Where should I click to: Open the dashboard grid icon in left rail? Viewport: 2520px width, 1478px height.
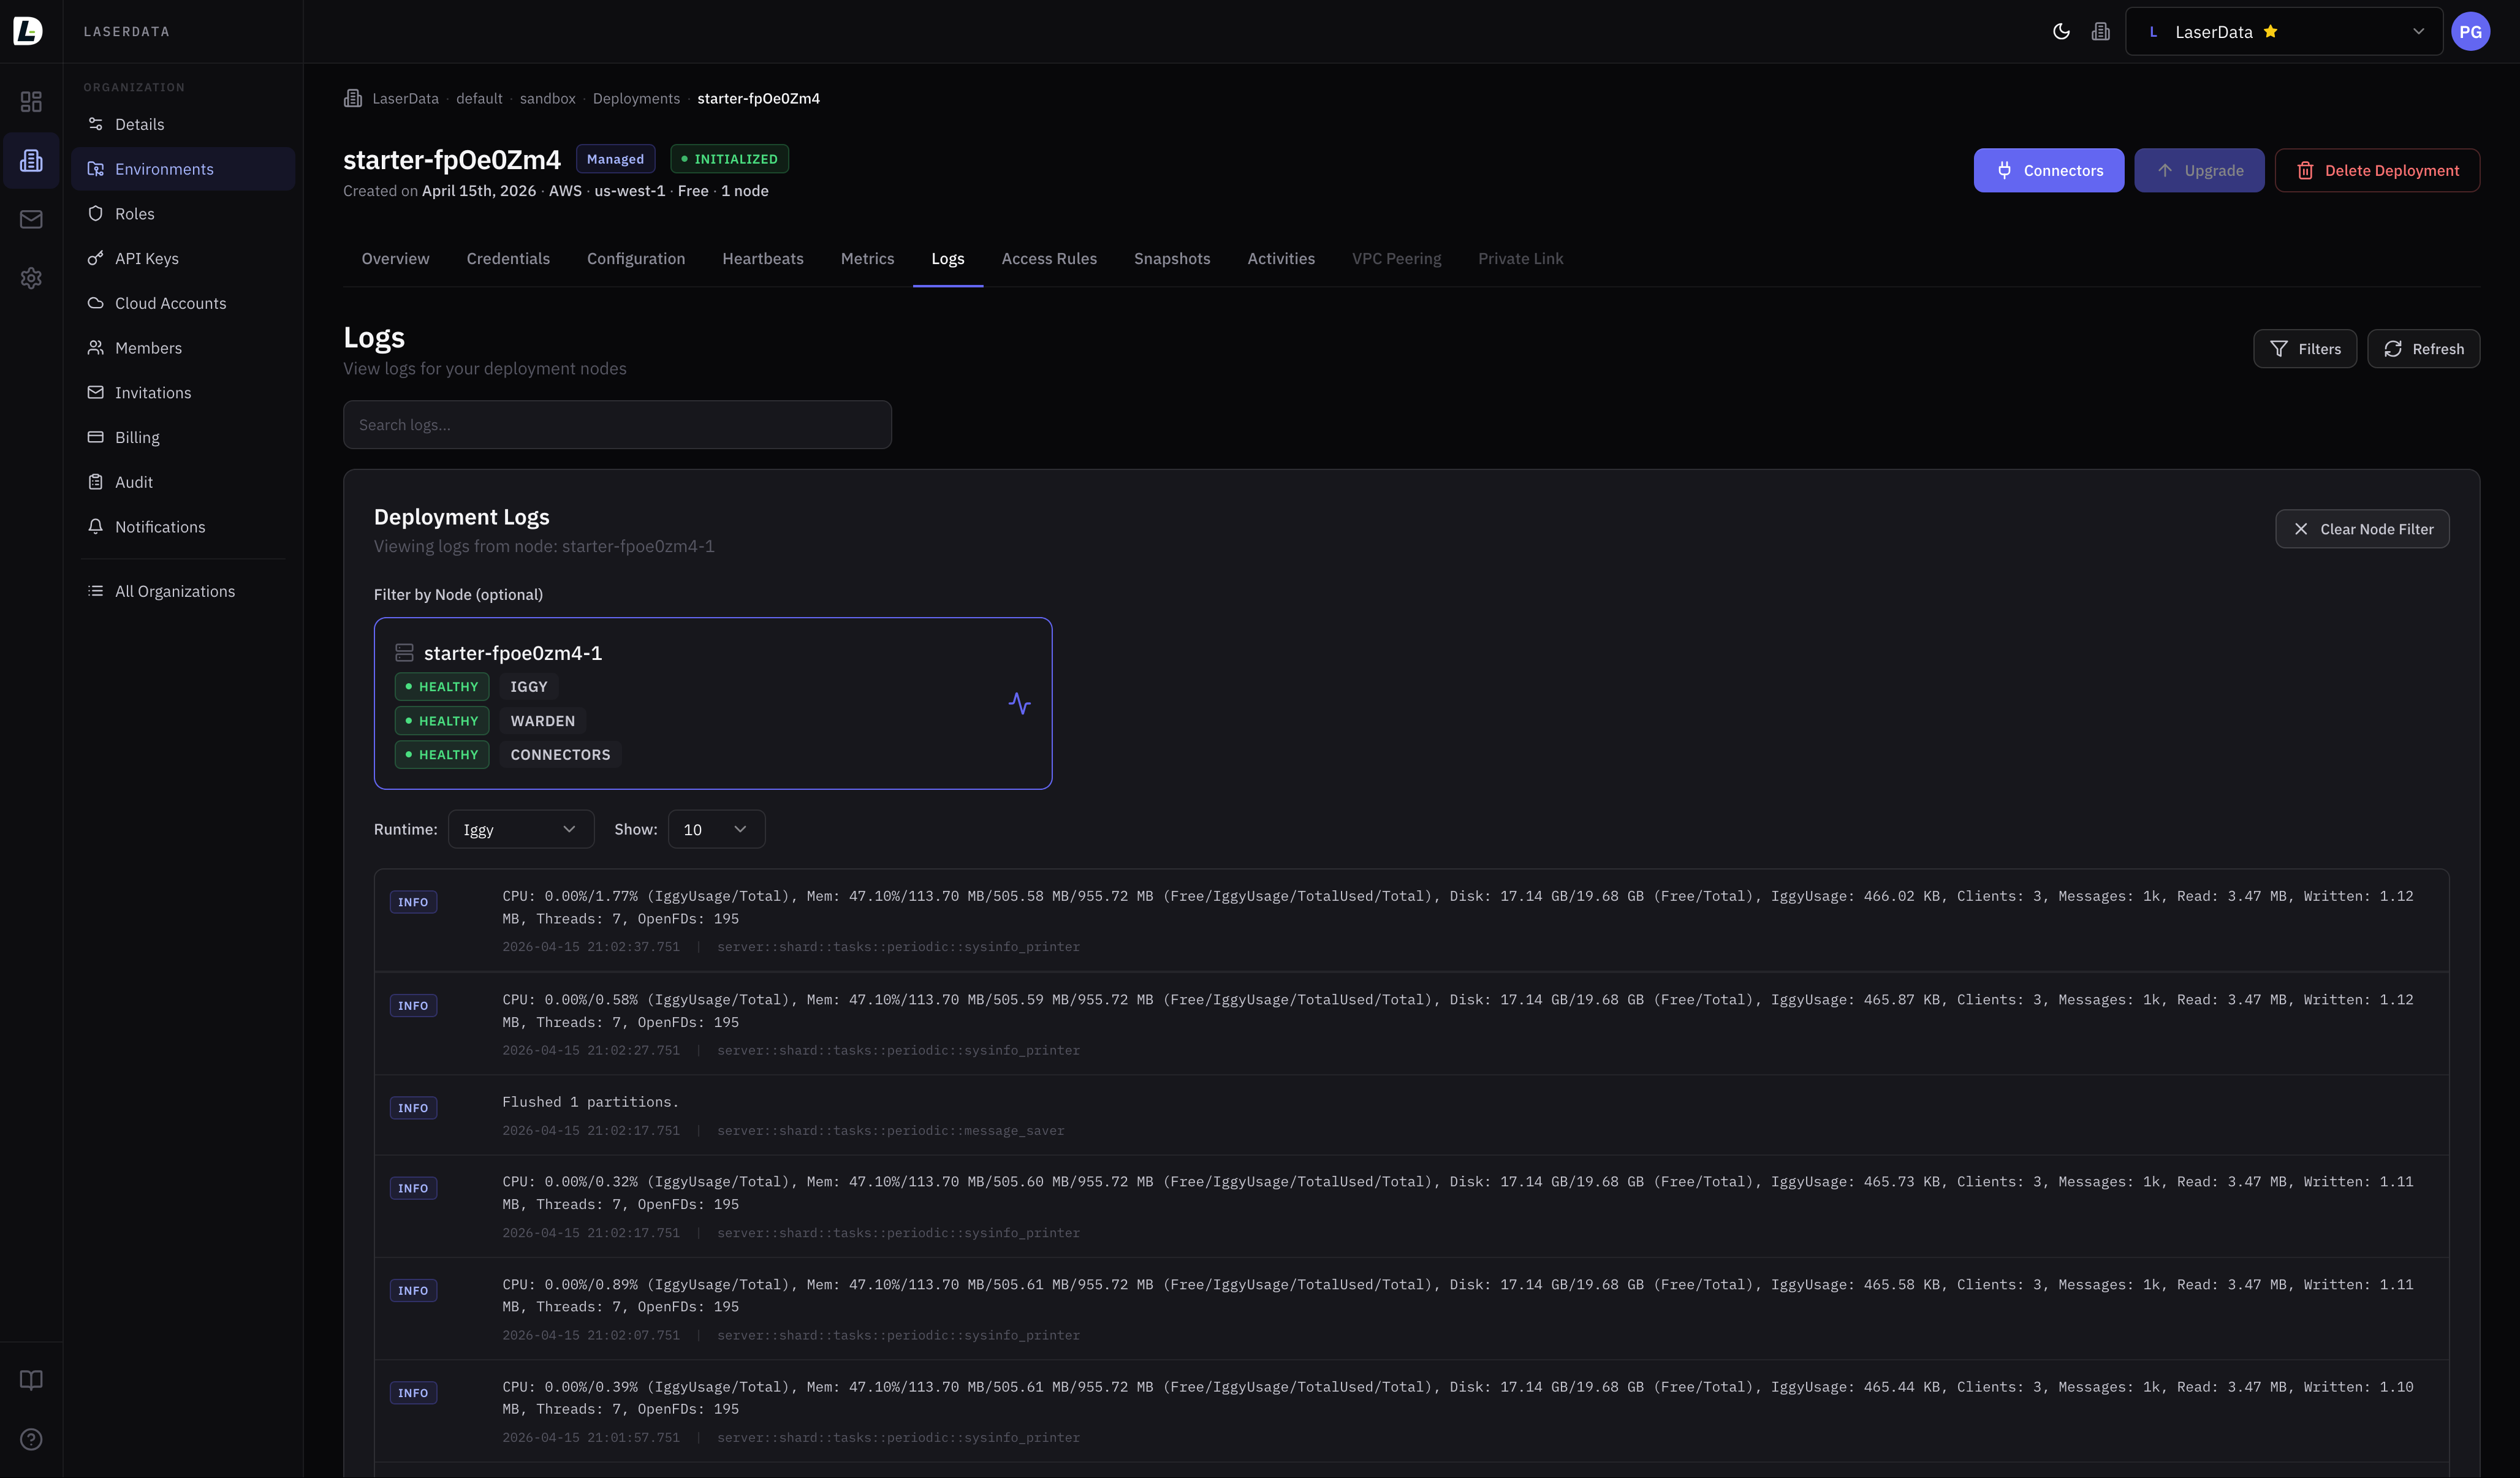(x=31, y=101)
